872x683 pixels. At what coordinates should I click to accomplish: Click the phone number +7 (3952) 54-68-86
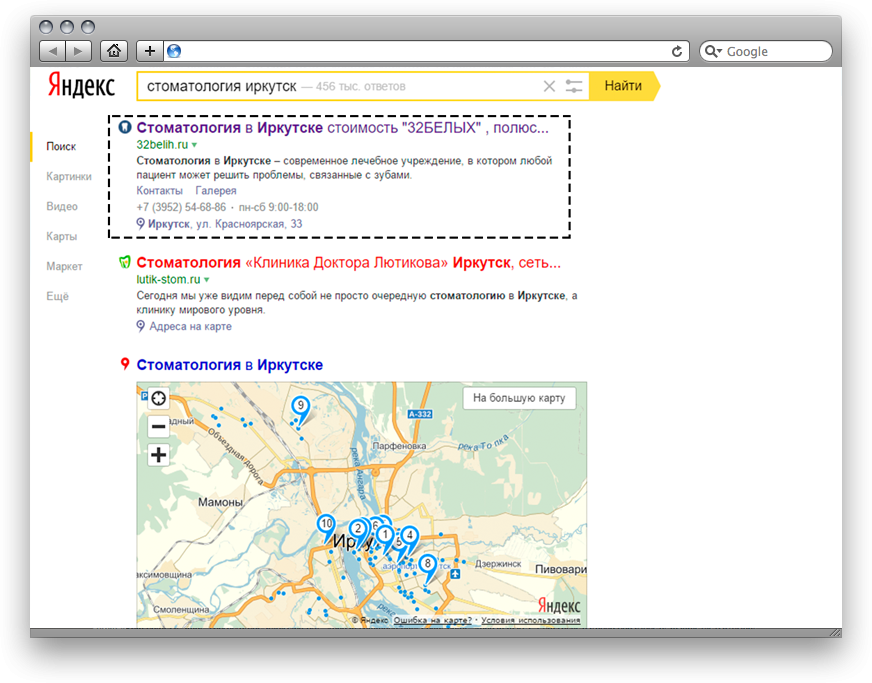coord(181,207)
